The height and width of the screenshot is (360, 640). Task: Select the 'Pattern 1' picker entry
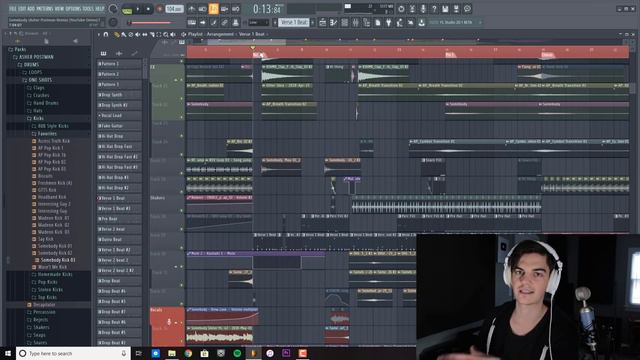click(119, 64)
